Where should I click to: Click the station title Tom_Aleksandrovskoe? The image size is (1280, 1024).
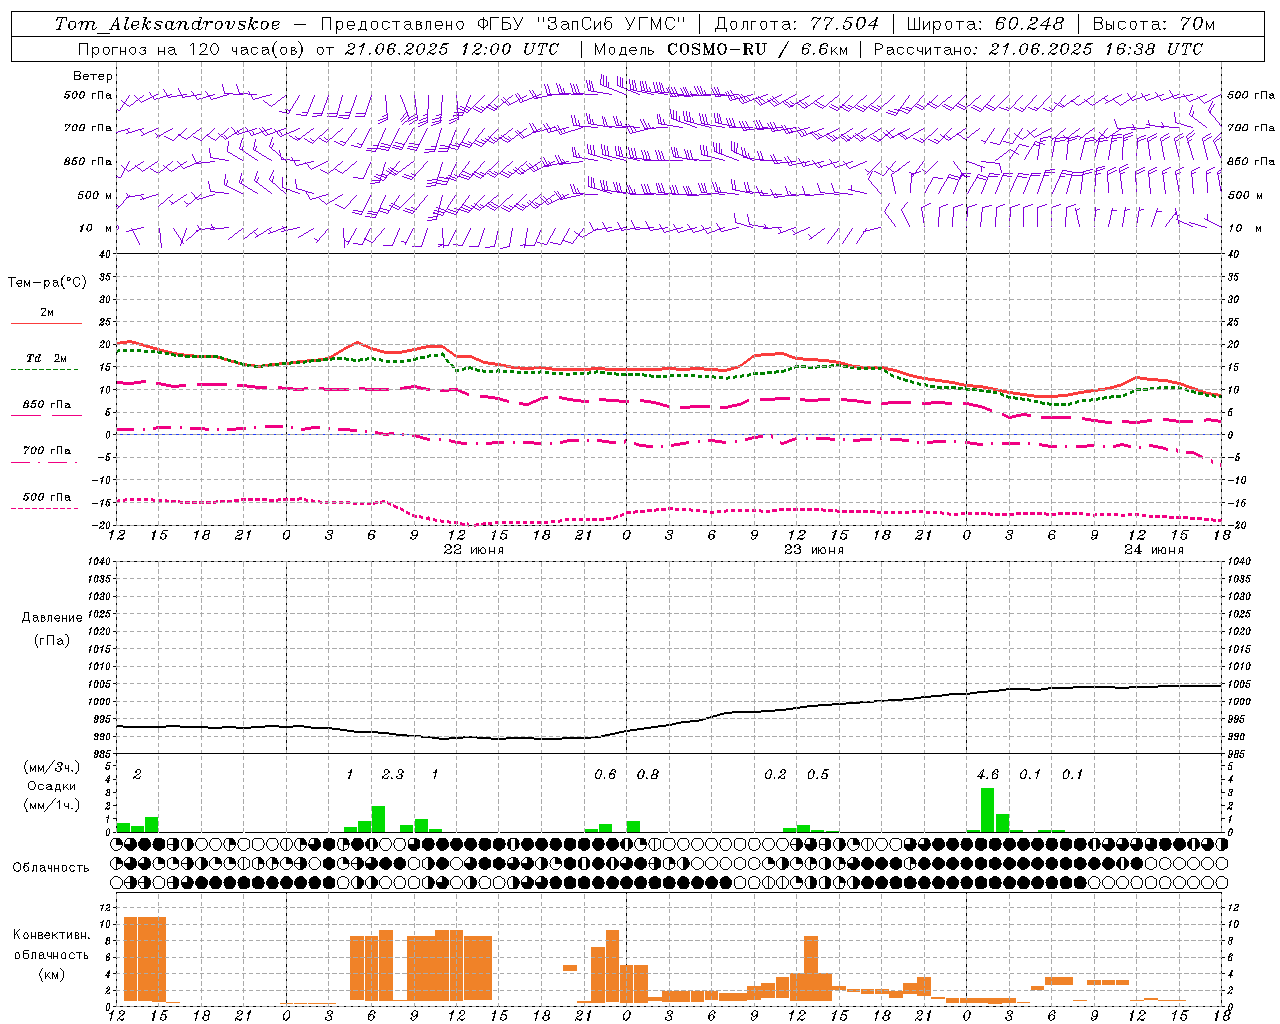[167, 24]
